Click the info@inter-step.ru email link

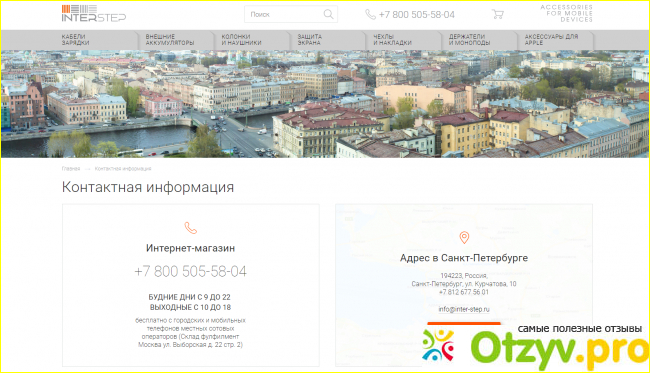click(x=464, y=309)
